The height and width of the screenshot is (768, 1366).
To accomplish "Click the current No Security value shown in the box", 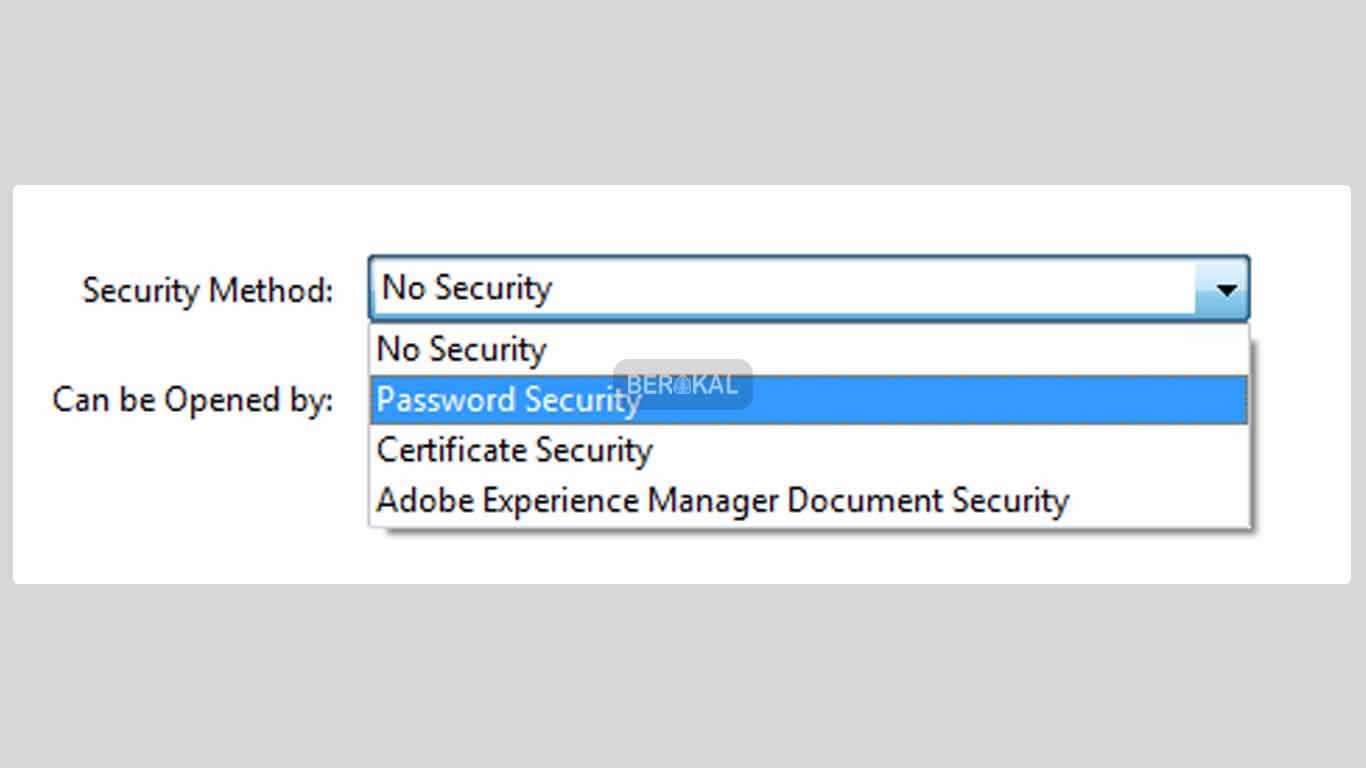I will [x=467, y=288].
